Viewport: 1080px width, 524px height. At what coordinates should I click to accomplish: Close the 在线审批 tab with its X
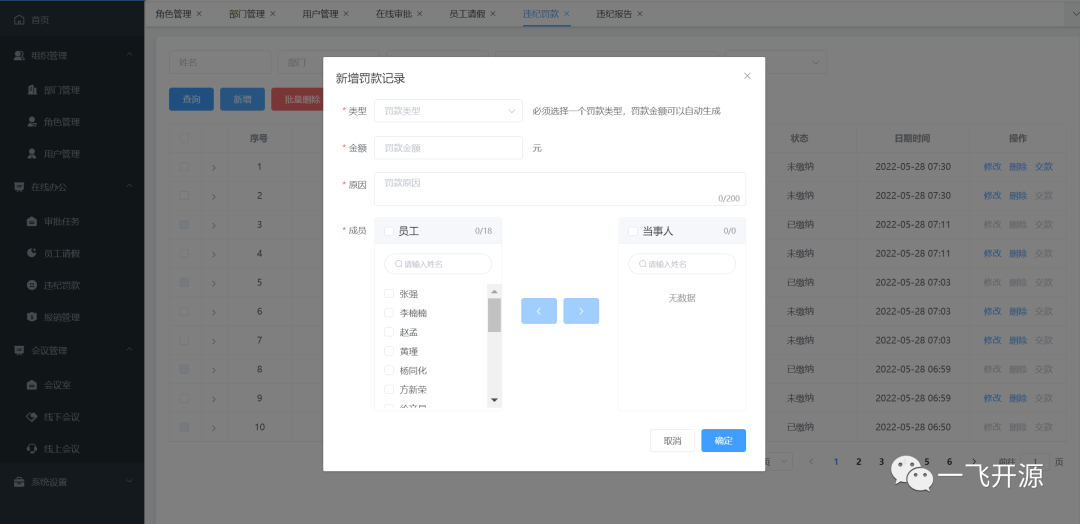[x=419, y=13]
